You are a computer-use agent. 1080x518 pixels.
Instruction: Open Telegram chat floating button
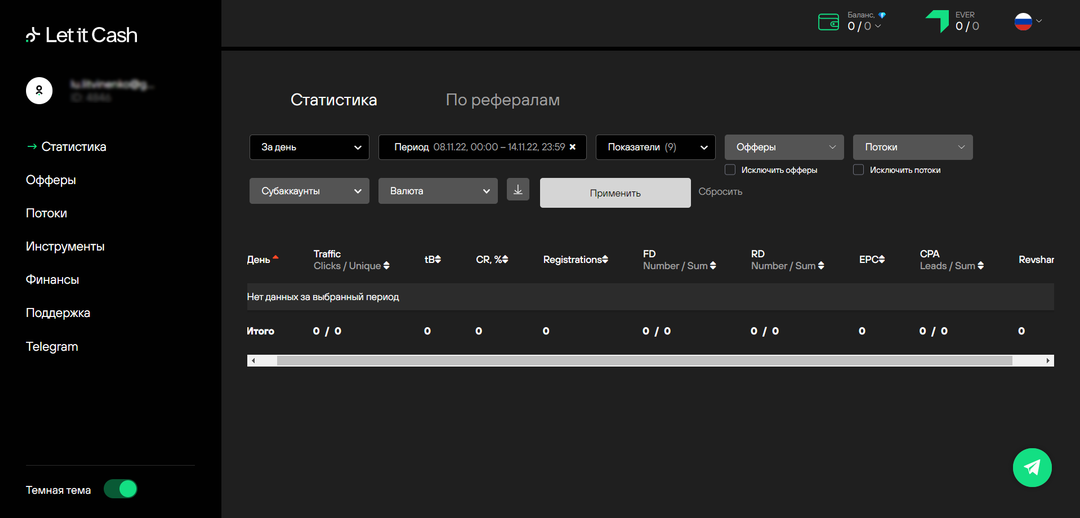(1032, 467)
